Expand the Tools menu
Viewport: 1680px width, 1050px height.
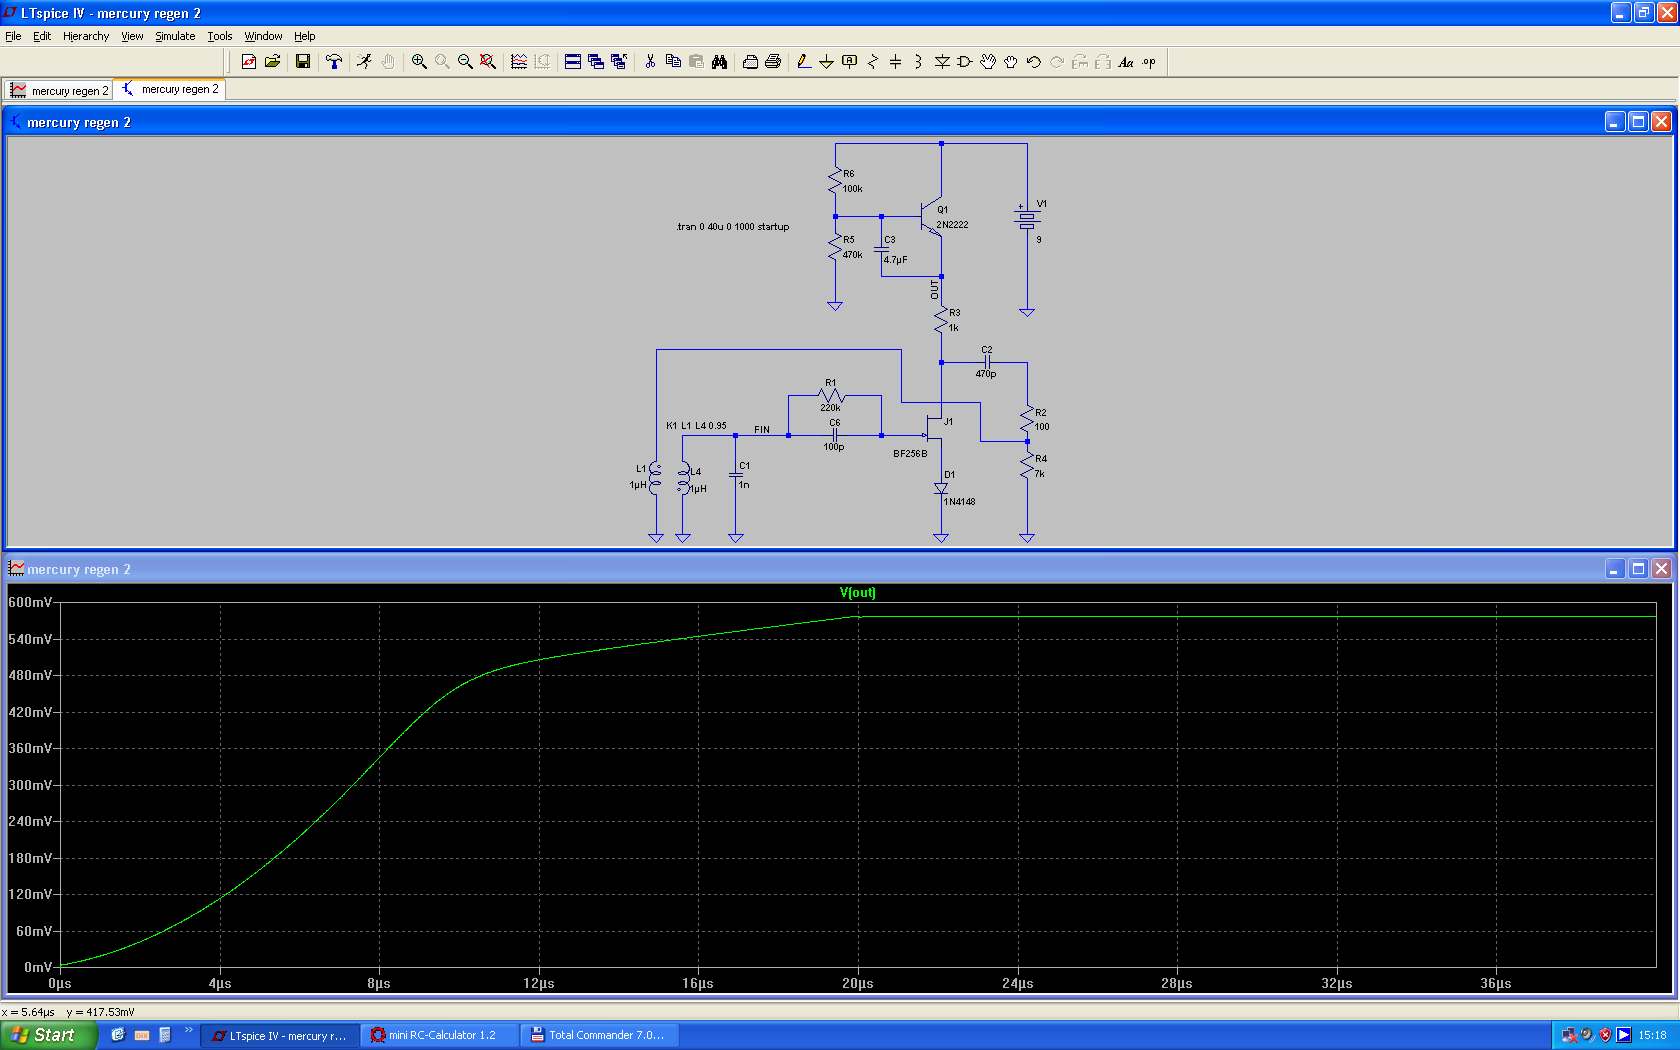pyautogui.click(x=219, y=36)
